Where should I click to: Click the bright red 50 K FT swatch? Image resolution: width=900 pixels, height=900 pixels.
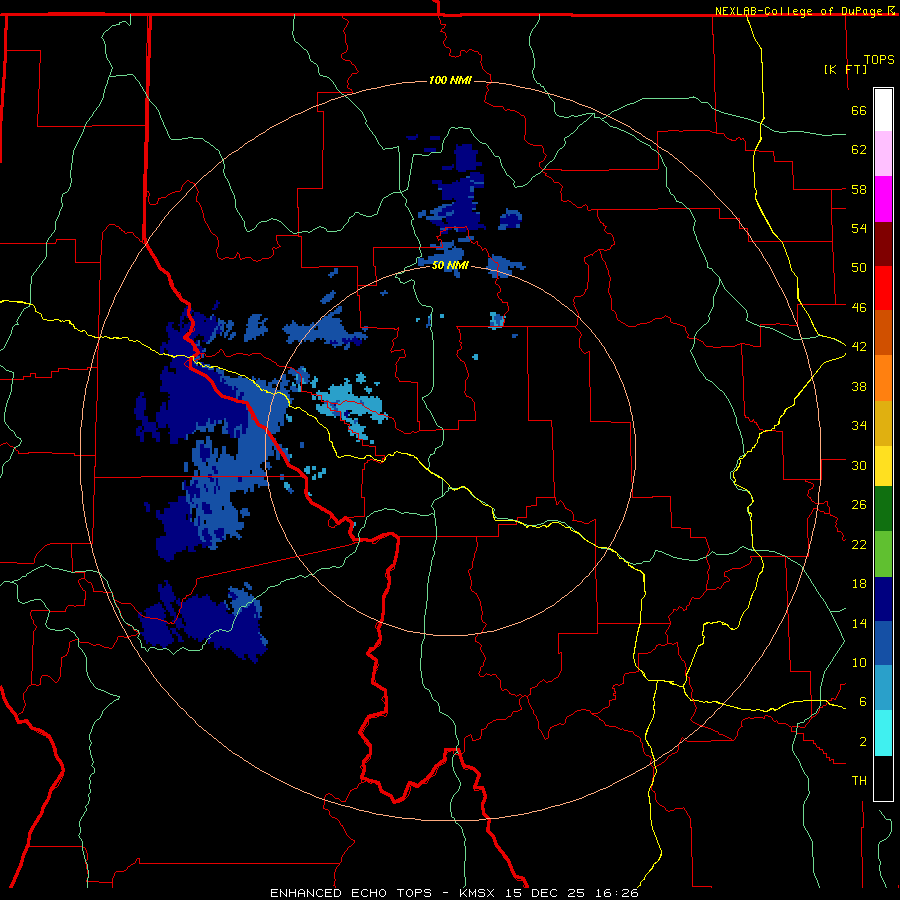883,288
